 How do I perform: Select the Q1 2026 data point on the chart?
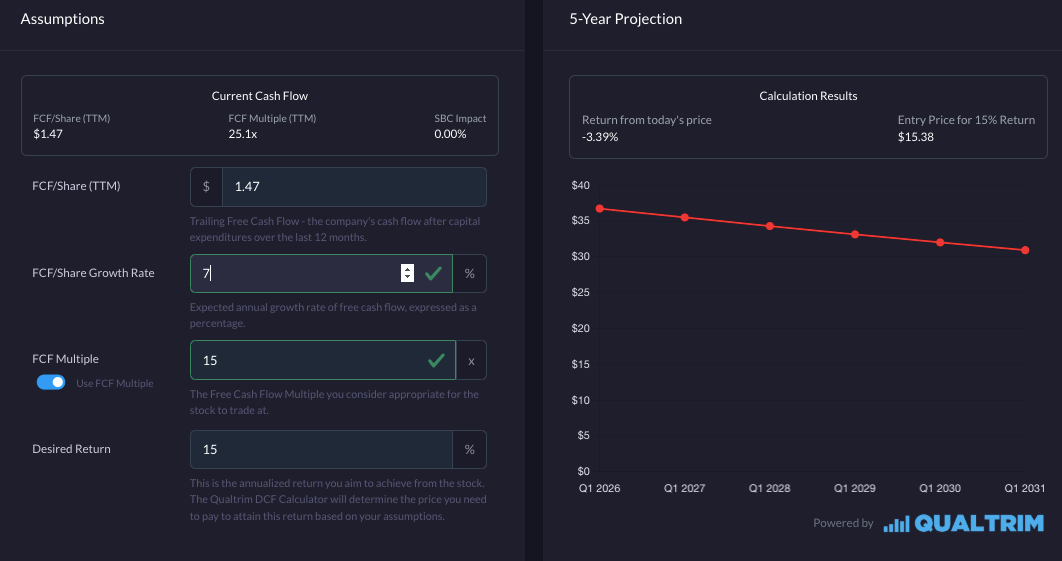pos(599,209)
